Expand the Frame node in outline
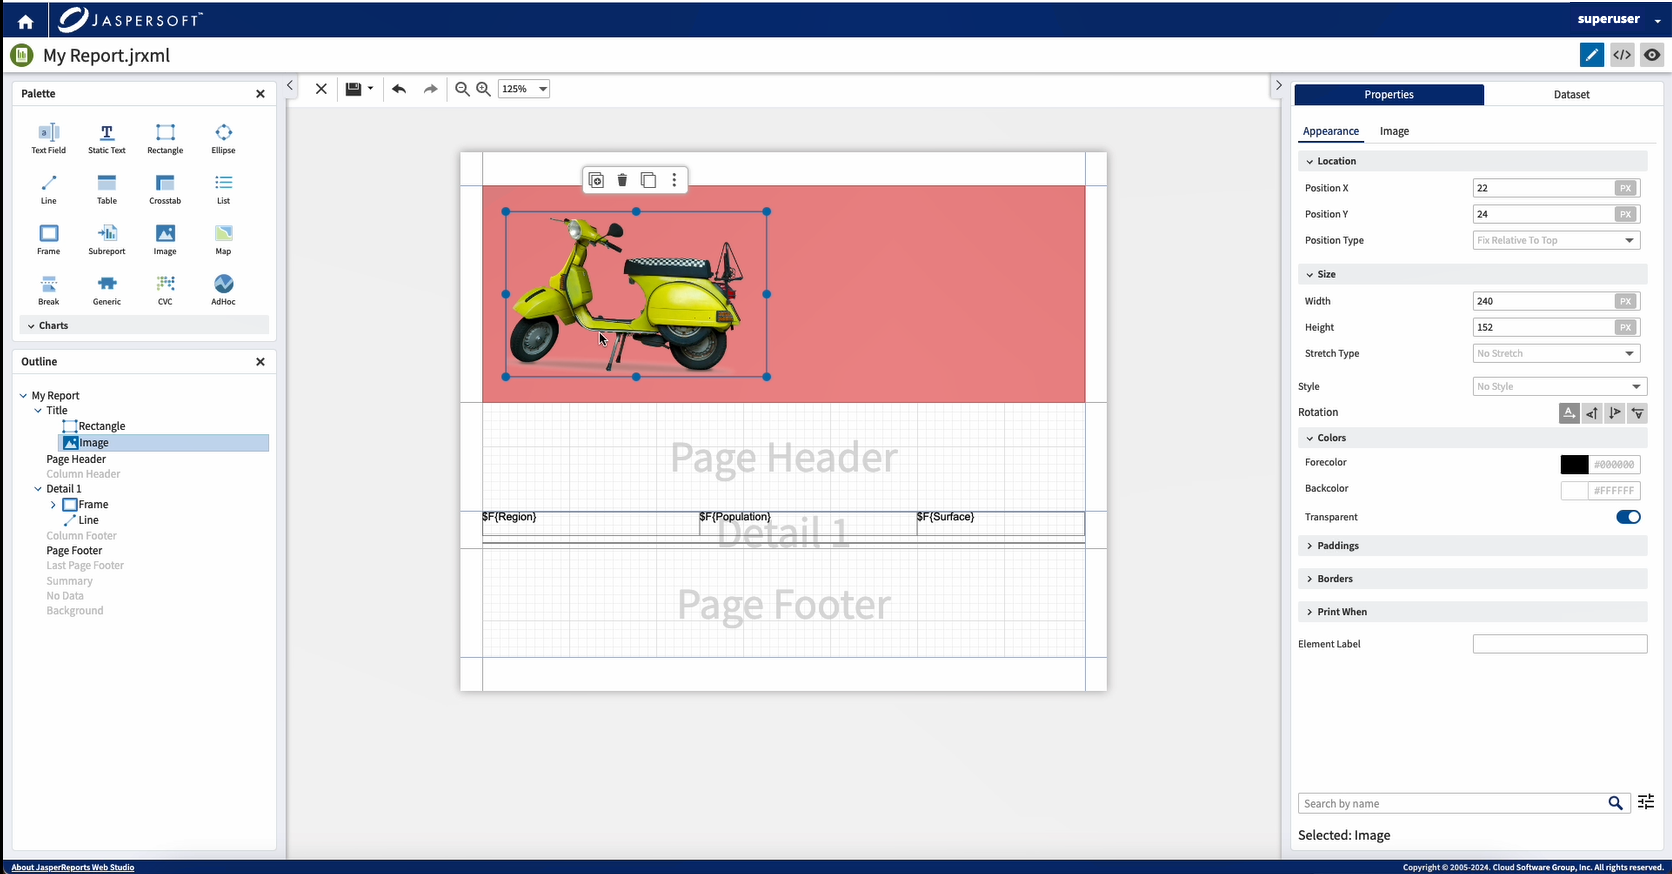 point(53,505)
